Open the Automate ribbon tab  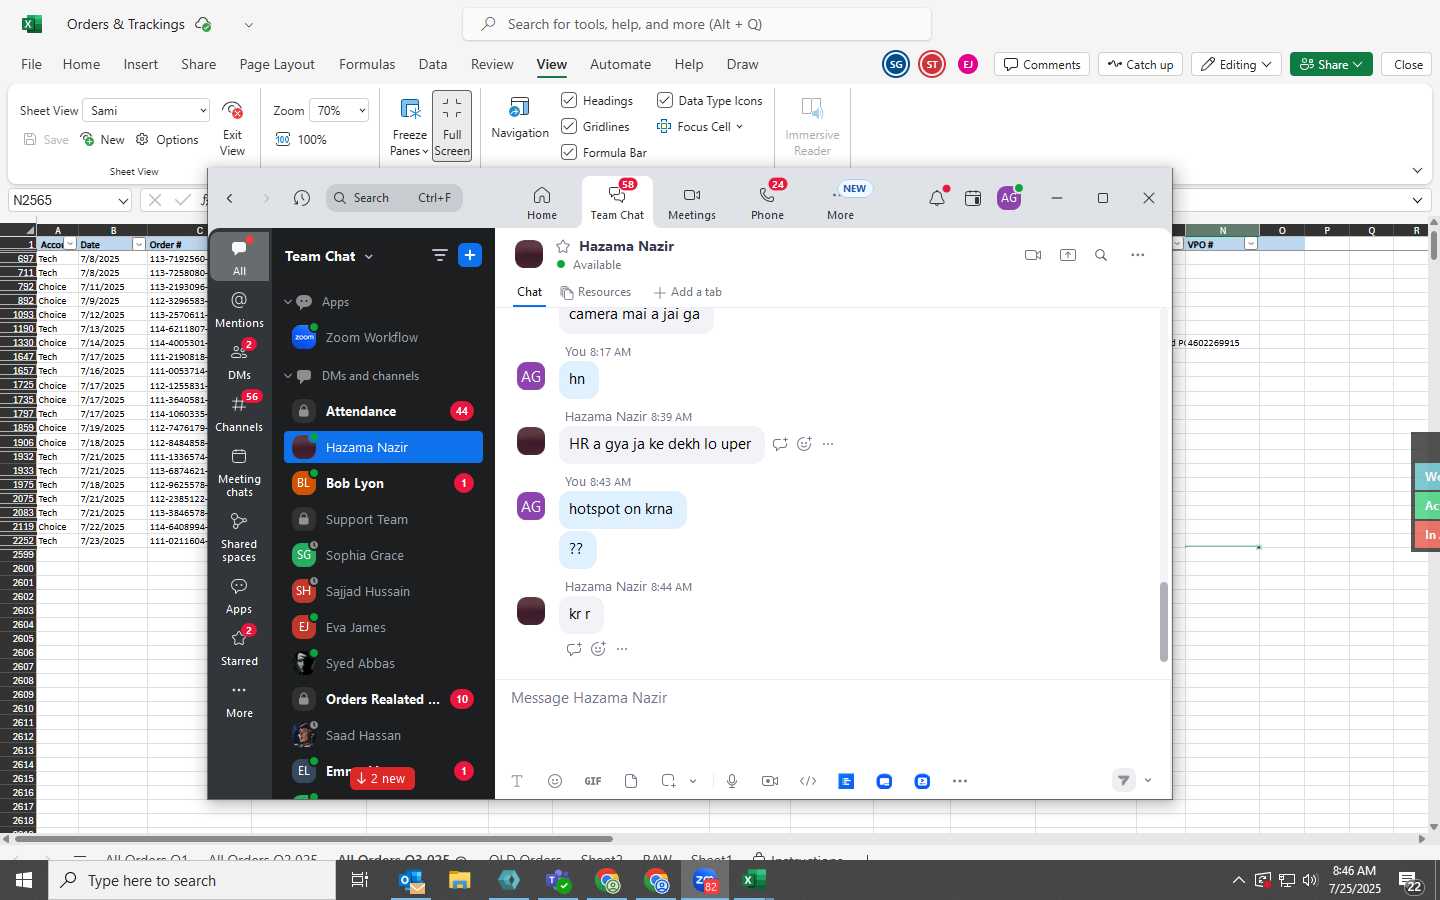(620, 64)
